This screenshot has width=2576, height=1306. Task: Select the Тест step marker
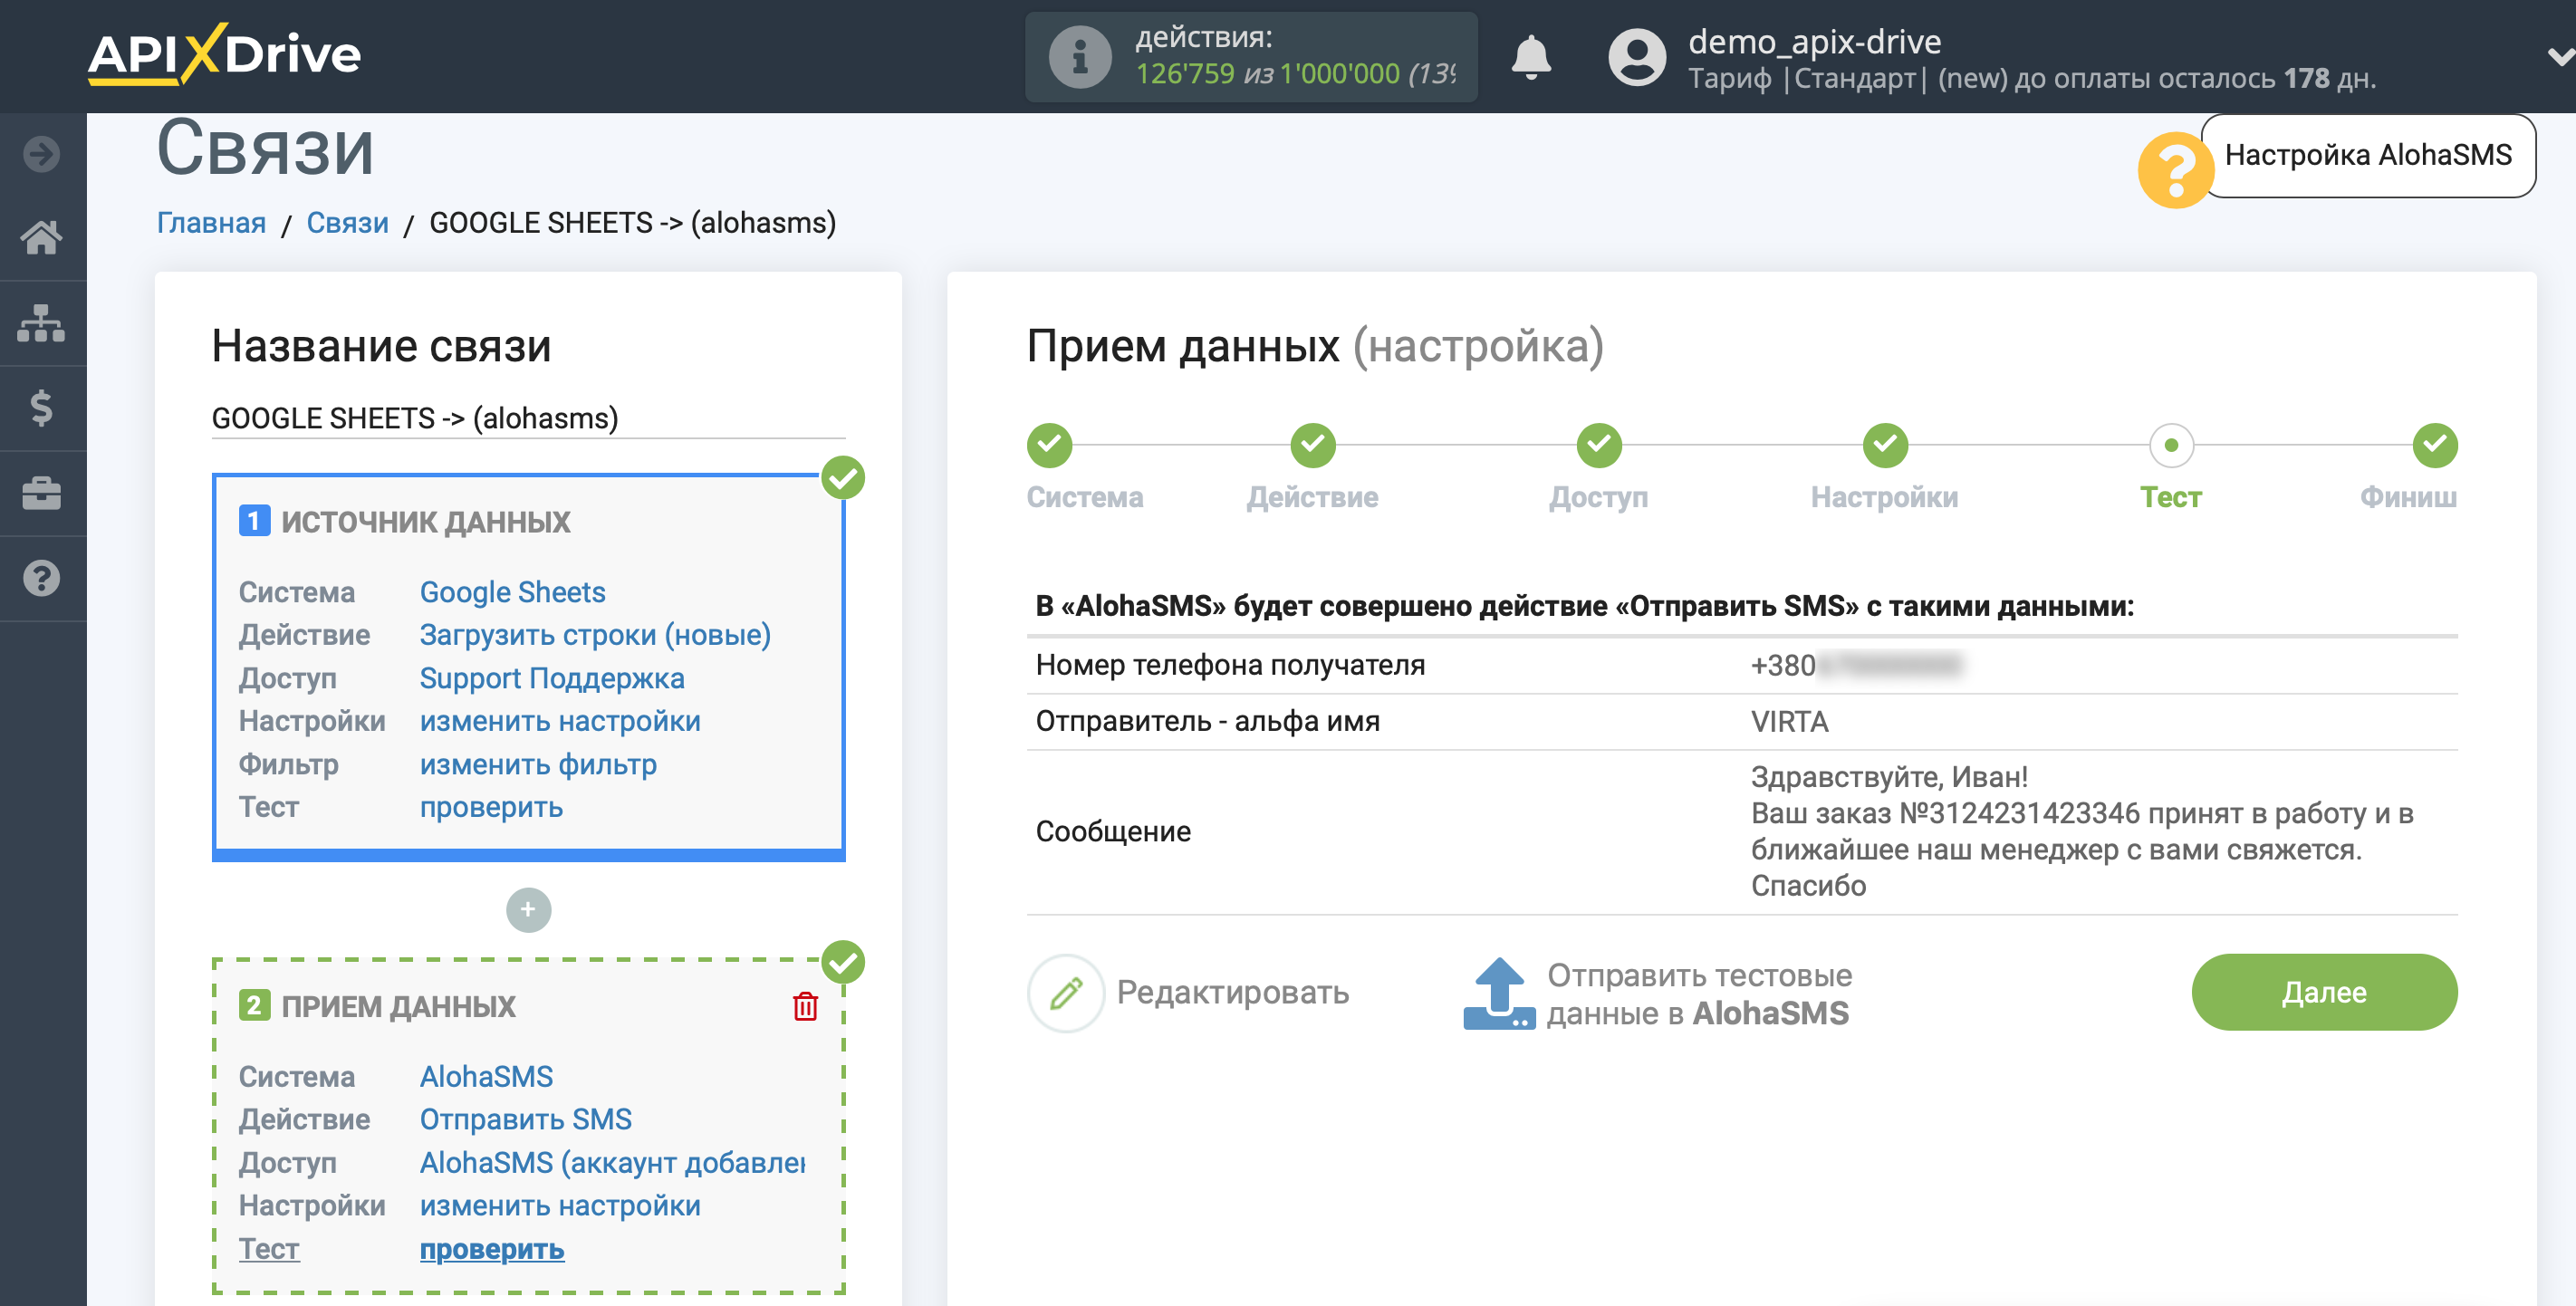point(2171,446)
